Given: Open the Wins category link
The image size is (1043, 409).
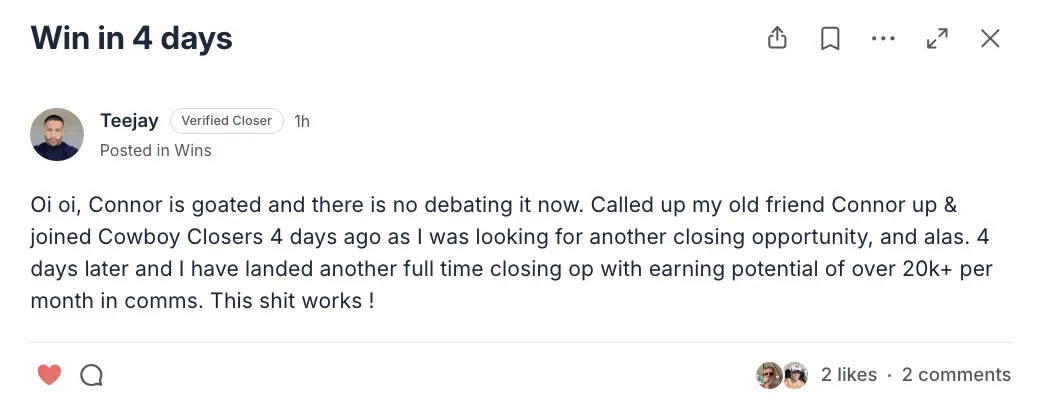Looking at the screenshot, I should coord(193,151).
